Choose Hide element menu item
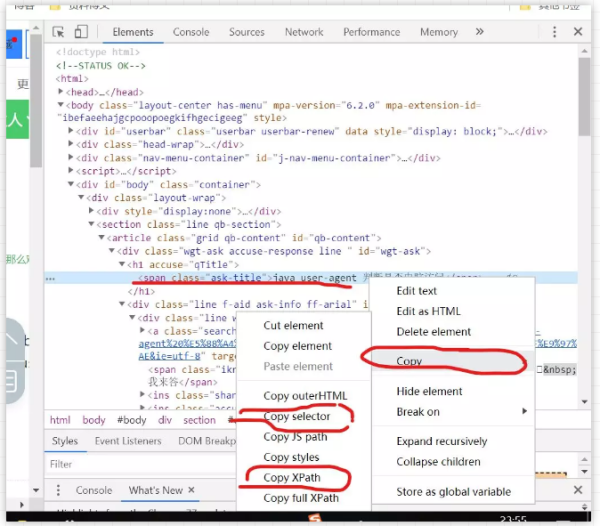The width and height of the screenshot is (600, 526). (429, 391)
